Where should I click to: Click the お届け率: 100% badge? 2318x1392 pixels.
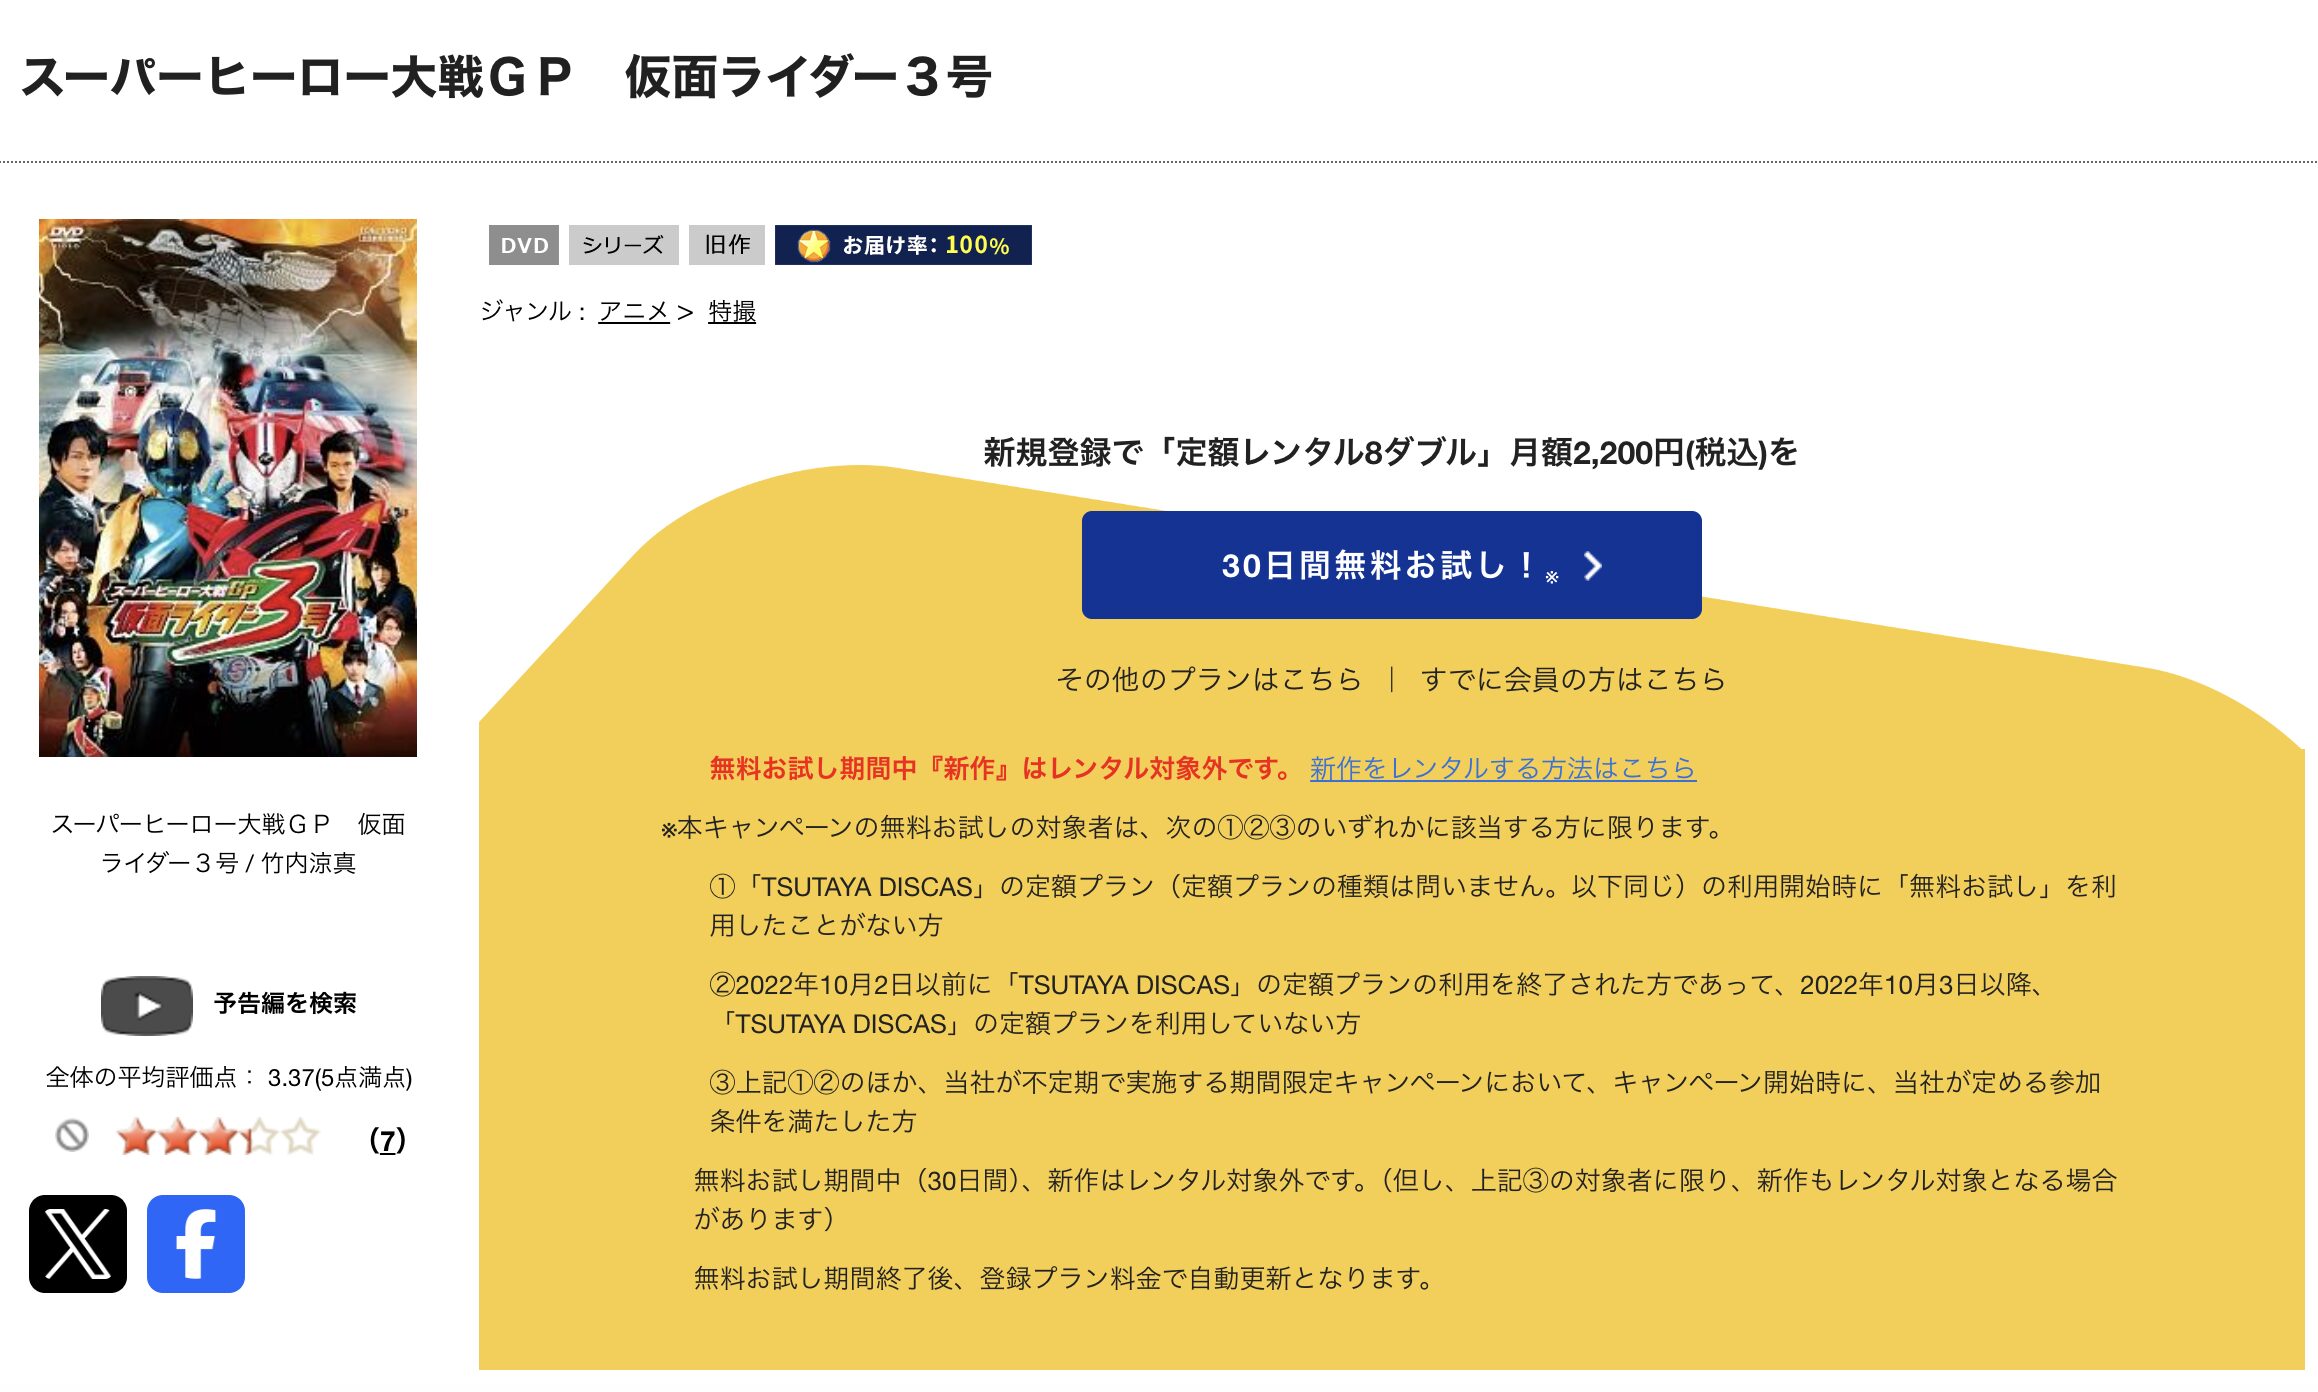click(903, 245)
